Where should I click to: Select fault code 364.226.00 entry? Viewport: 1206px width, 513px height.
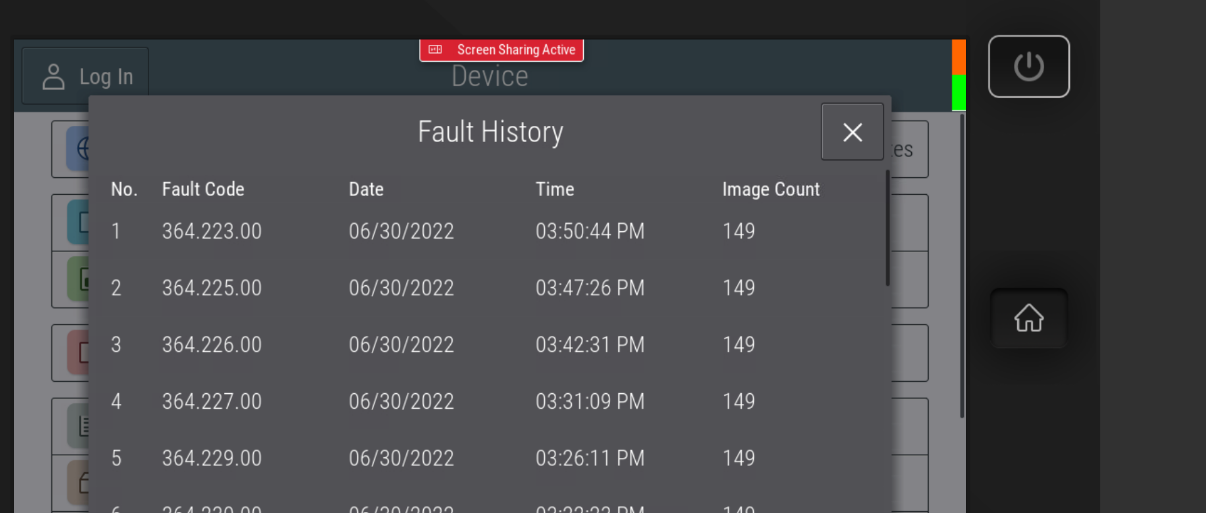212,345
